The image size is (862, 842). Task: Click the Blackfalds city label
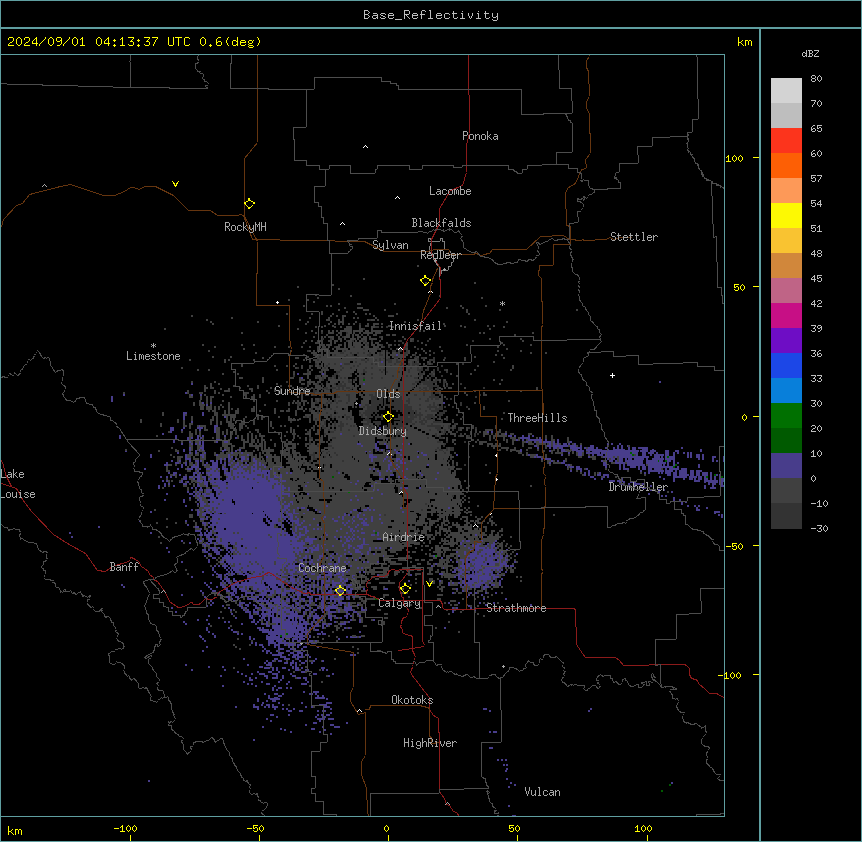coord(441,223)
